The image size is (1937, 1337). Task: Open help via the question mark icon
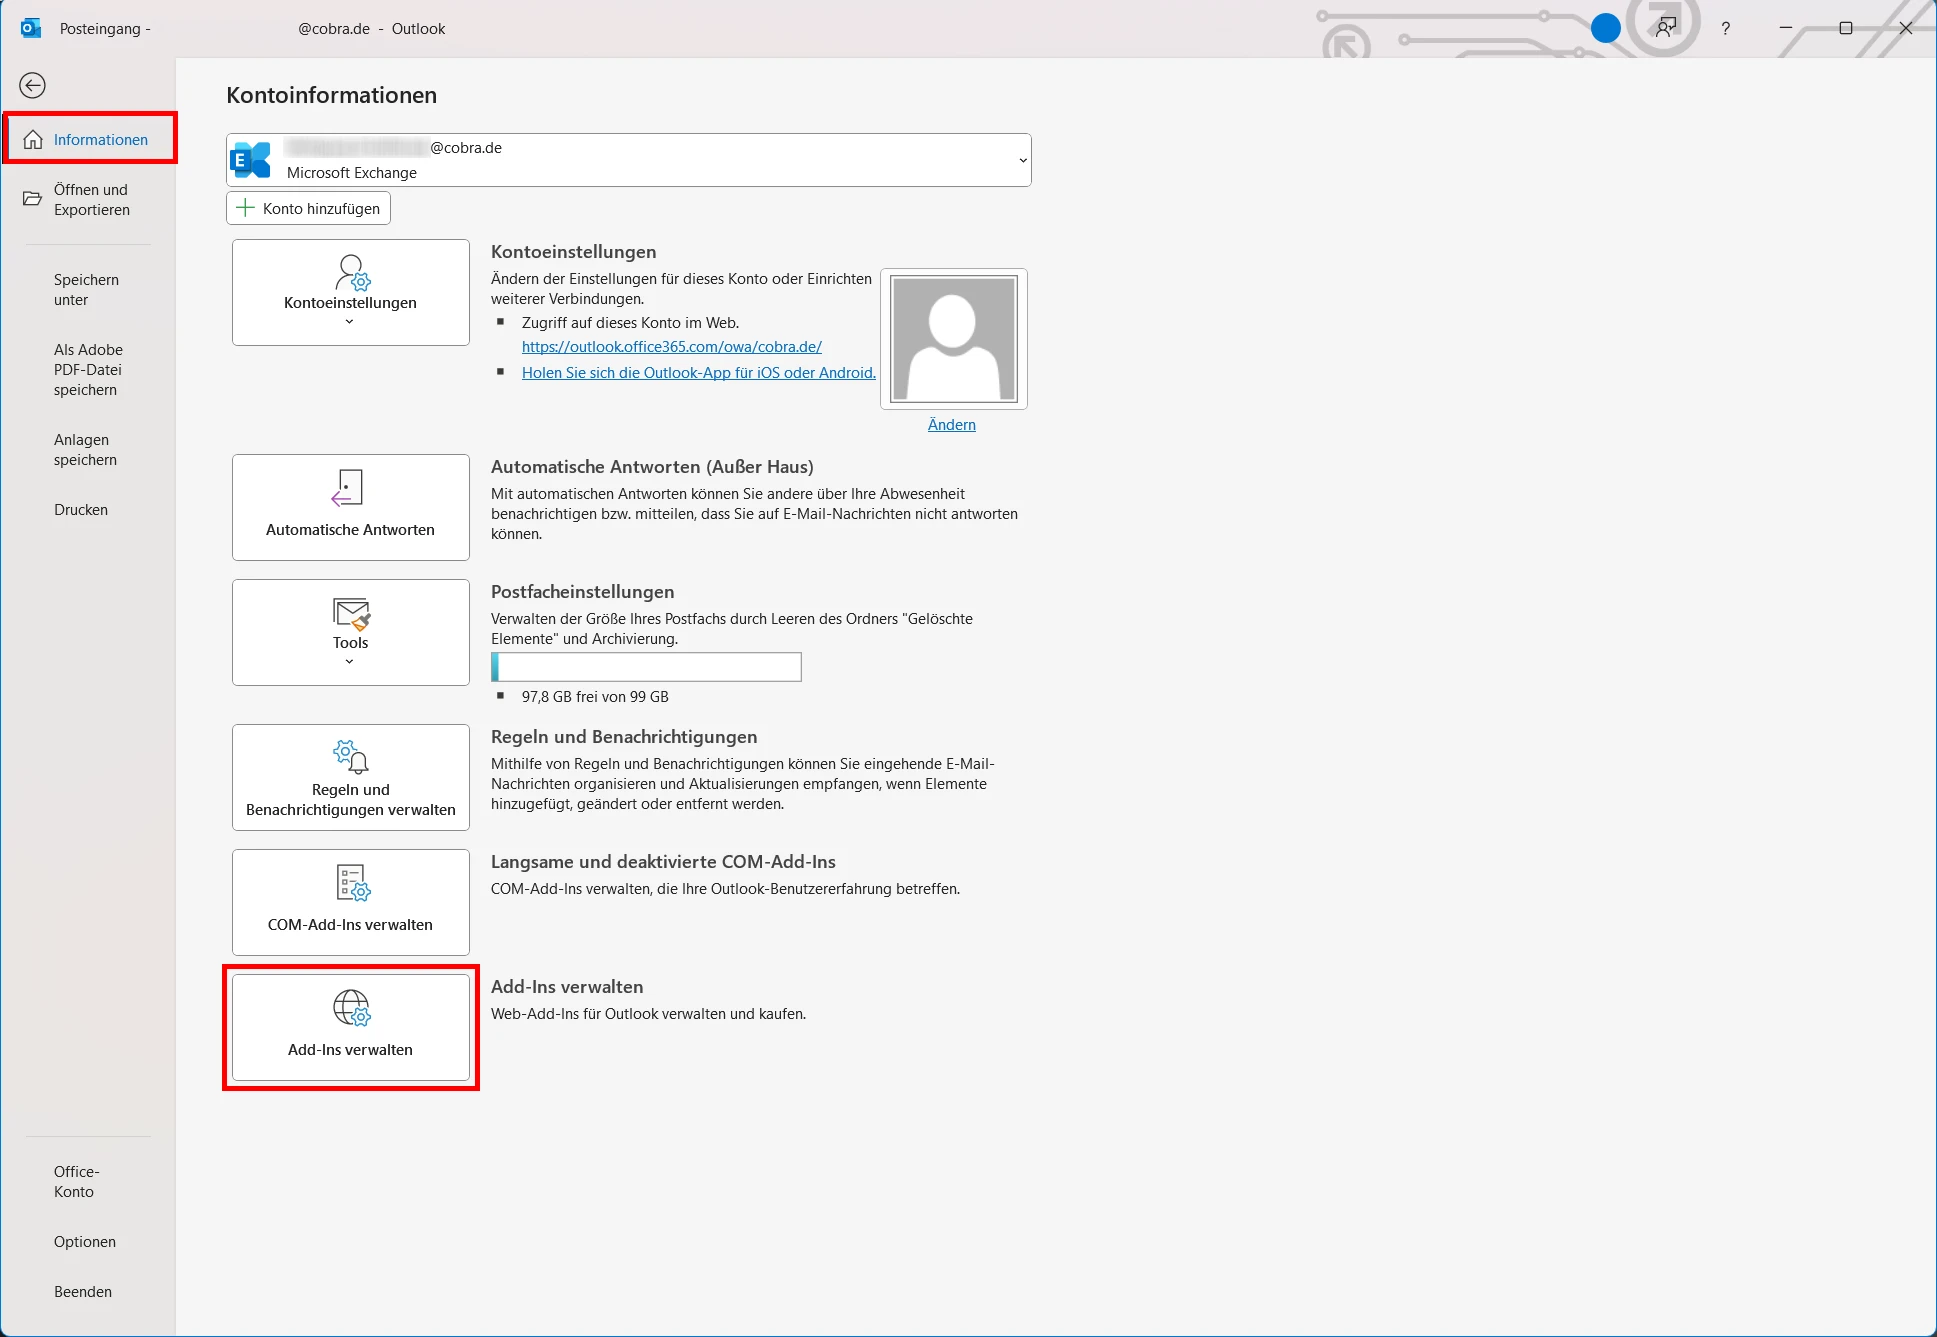pos(1725,28)
